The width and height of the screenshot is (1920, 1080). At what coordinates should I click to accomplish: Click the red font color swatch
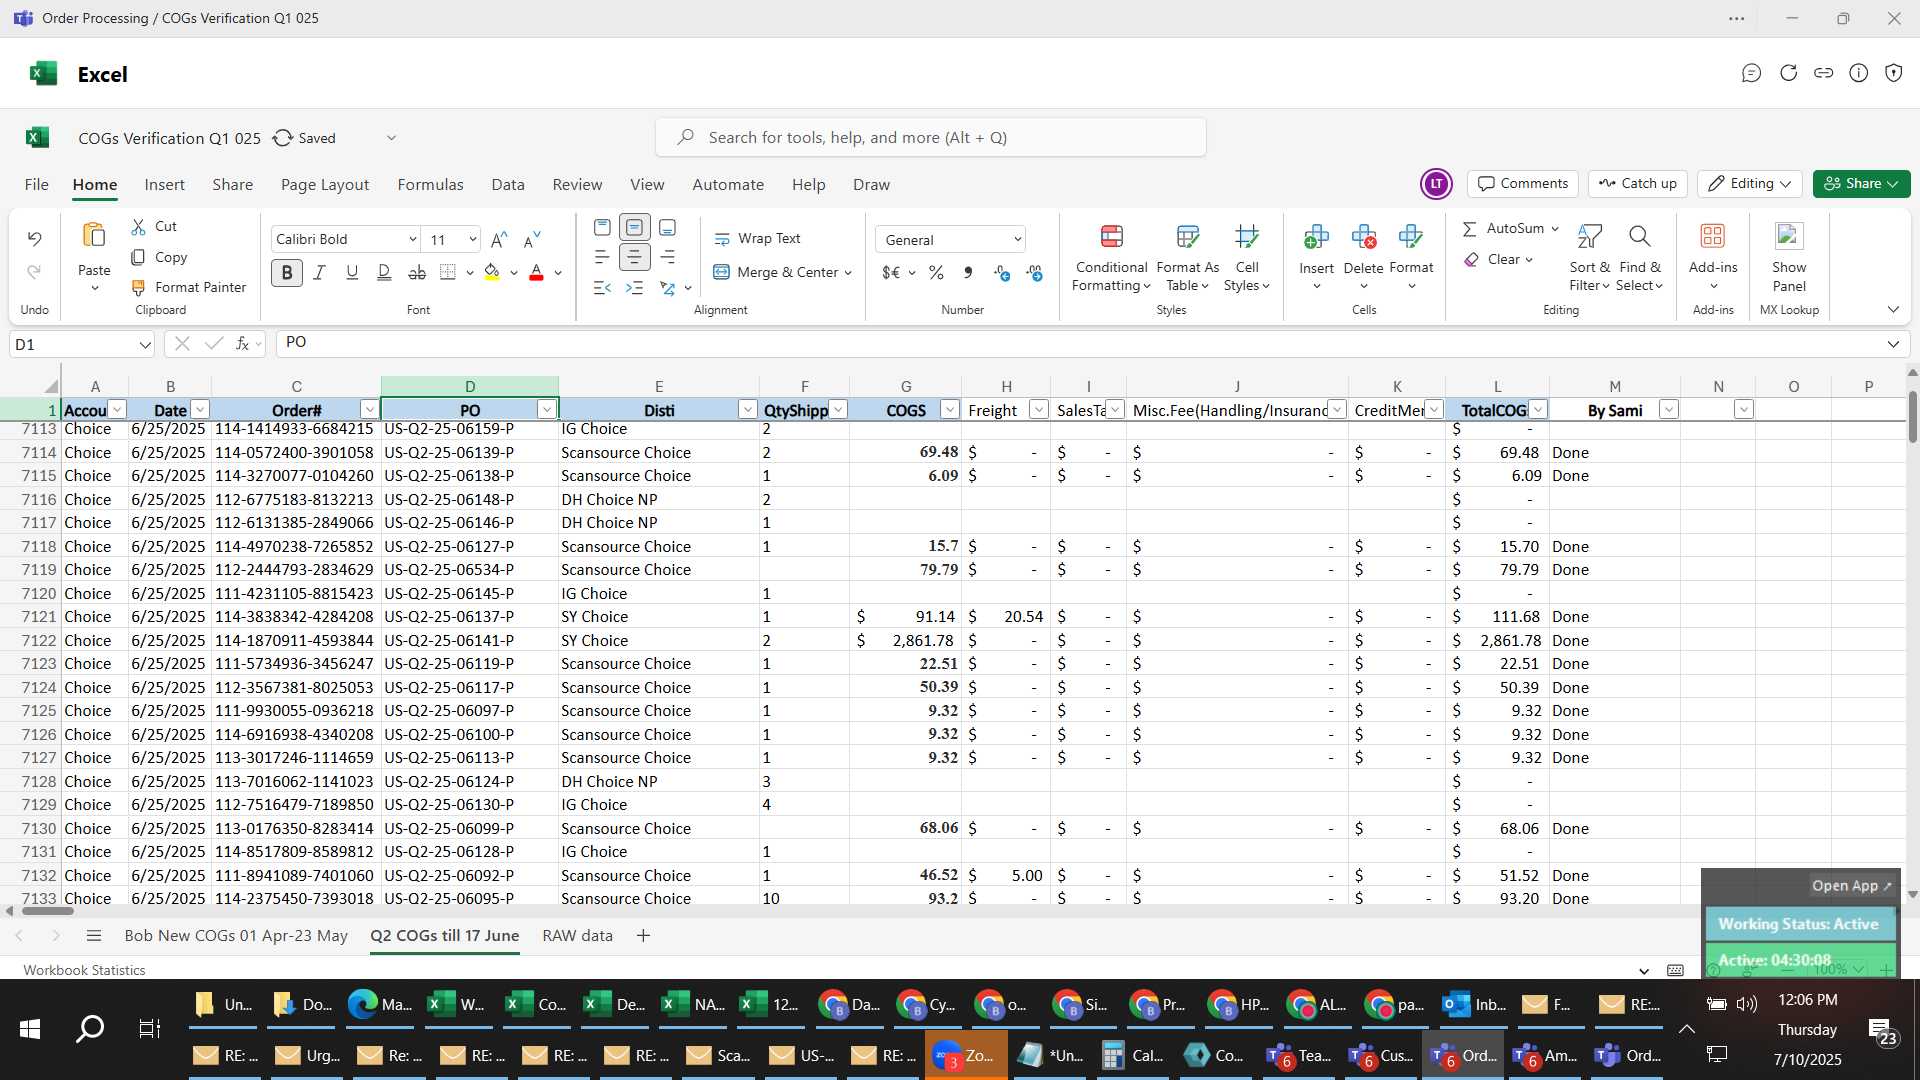click(536, 272)
